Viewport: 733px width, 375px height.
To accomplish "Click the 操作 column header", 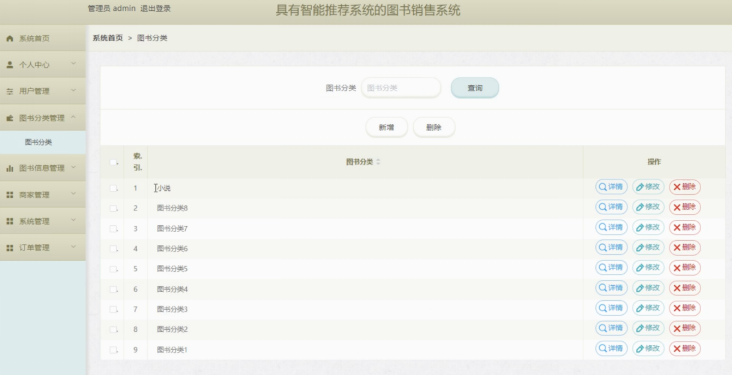I will point(654,162).
